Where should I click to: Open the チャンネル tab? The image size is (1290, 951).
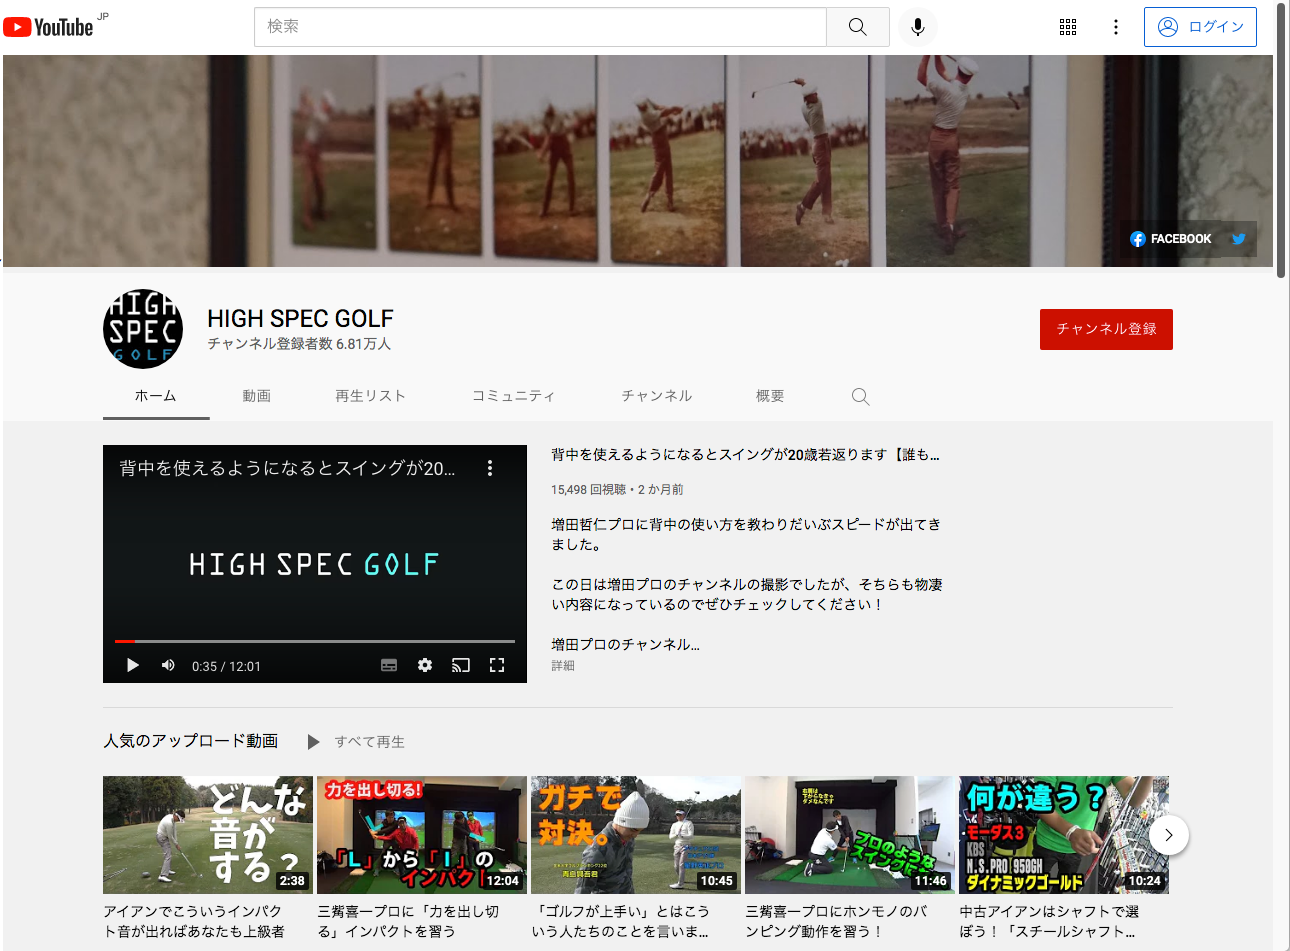pyautogui.click(x=656, y=396)
